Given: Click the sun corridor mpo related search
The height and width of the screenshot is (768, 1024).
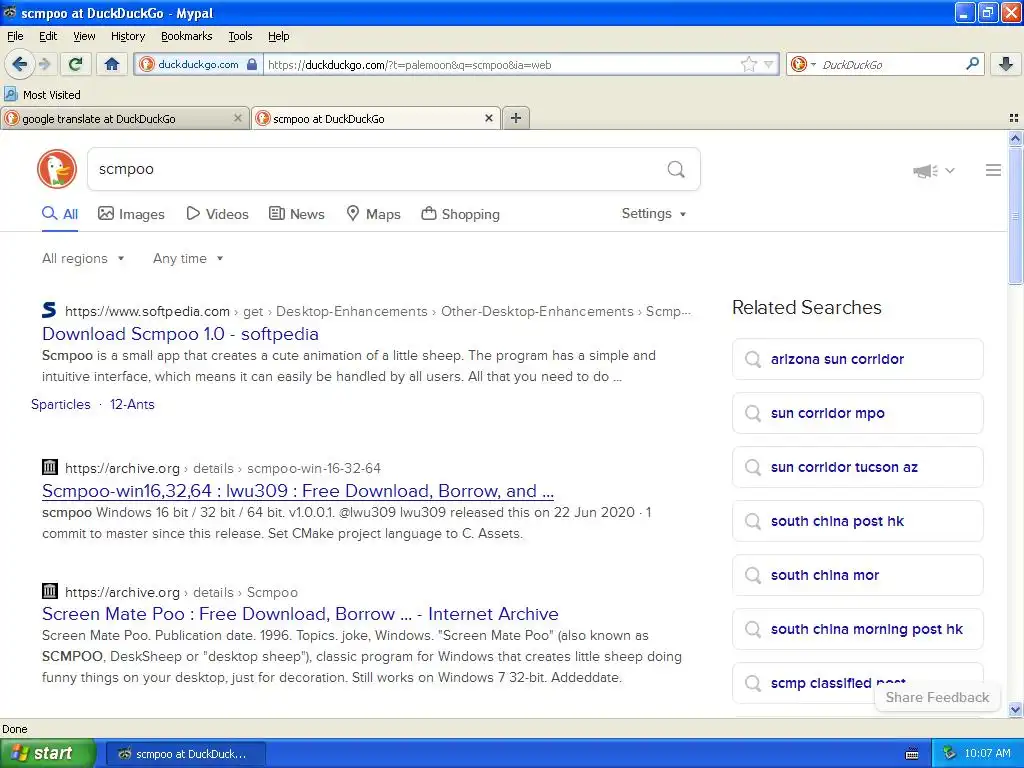Looking at the screenshot, I should coord(857,413).
